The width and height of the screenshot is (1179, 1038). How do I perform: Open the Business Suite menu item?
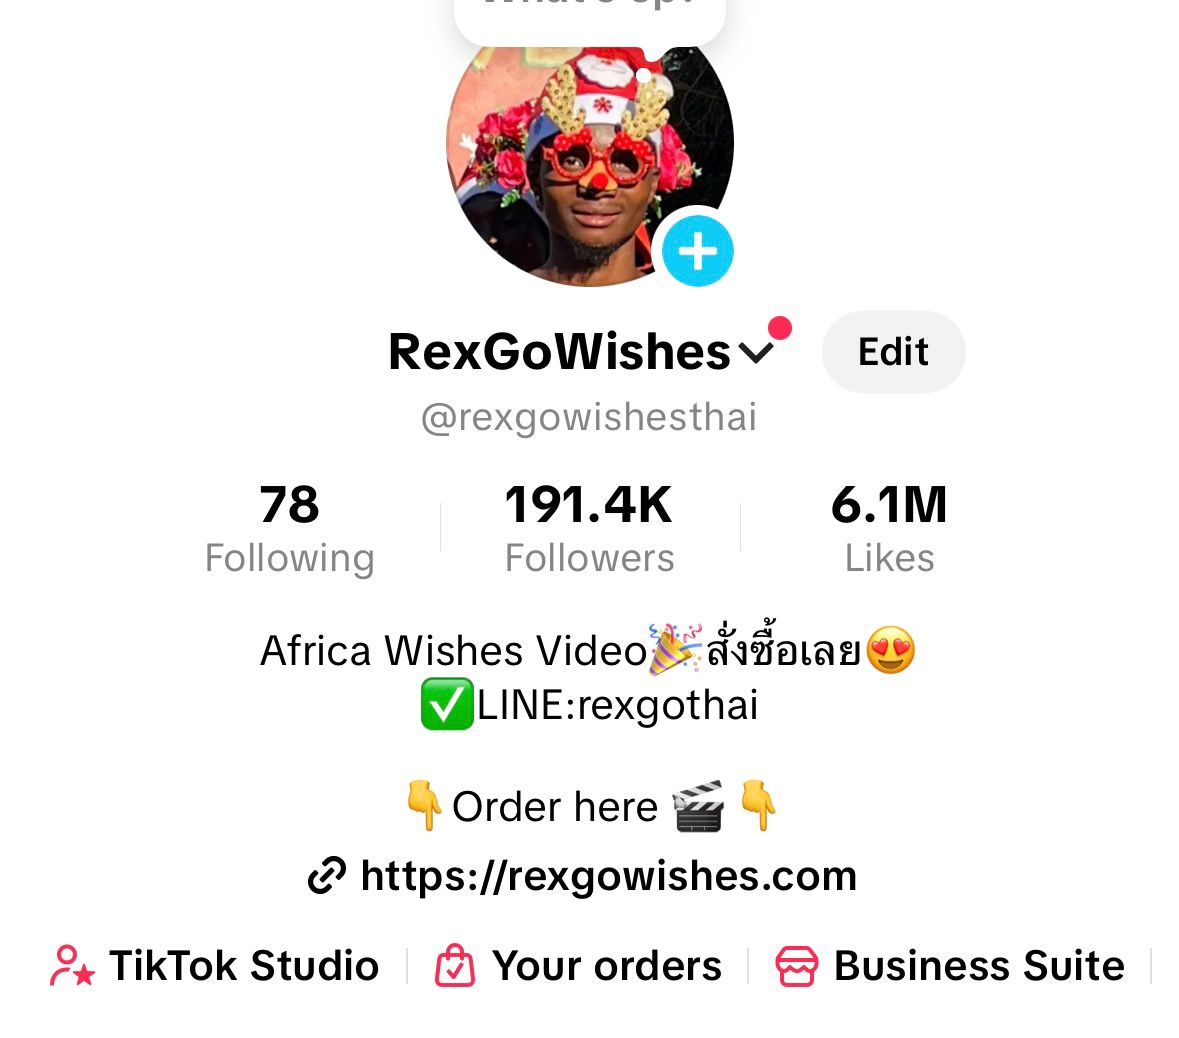[x=950, y=966]
